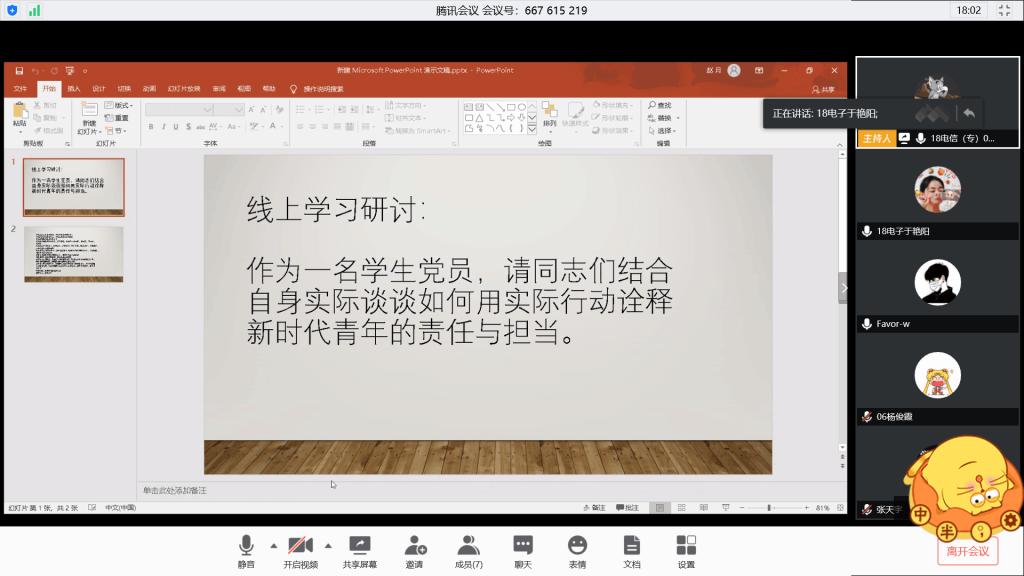Image resolution: width=1024 pixels, height=576 pixels.
Task: Click 查找 find button in ribbon
Action: point(660,105)
